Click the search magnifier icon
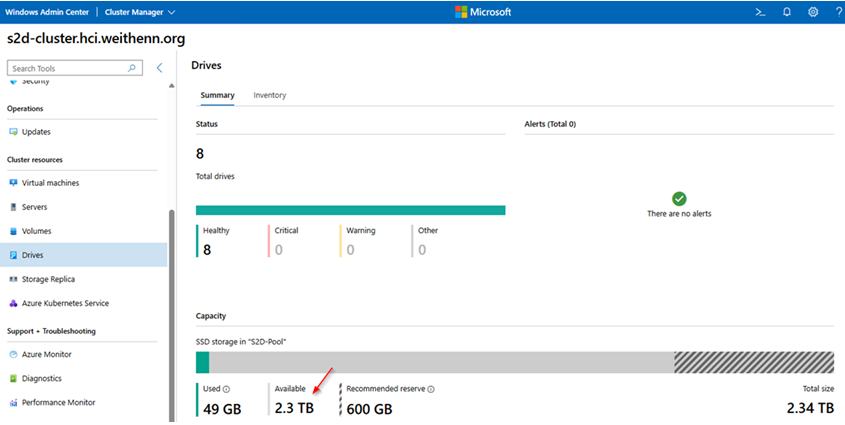Image resolution: width=845 pixels, height=425 pixels. pyautogui.click(x=132, y=68)
